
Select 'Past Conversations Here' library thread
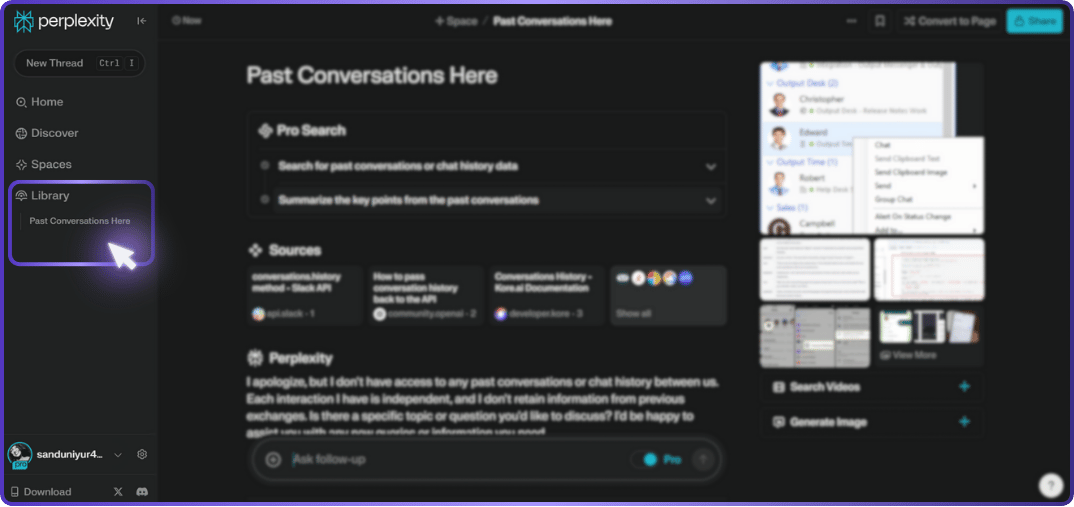pyautogui.click(x=79, y=221)
